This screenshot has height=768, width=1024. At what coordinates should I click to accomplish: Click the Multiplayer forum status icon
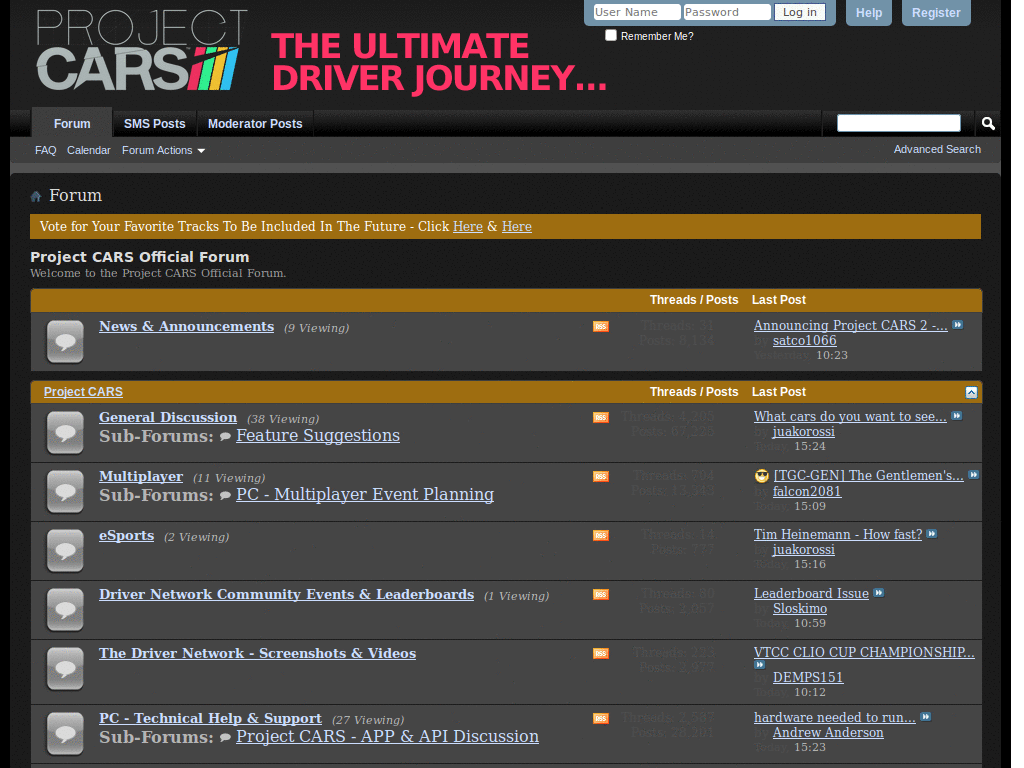[65, 491]
